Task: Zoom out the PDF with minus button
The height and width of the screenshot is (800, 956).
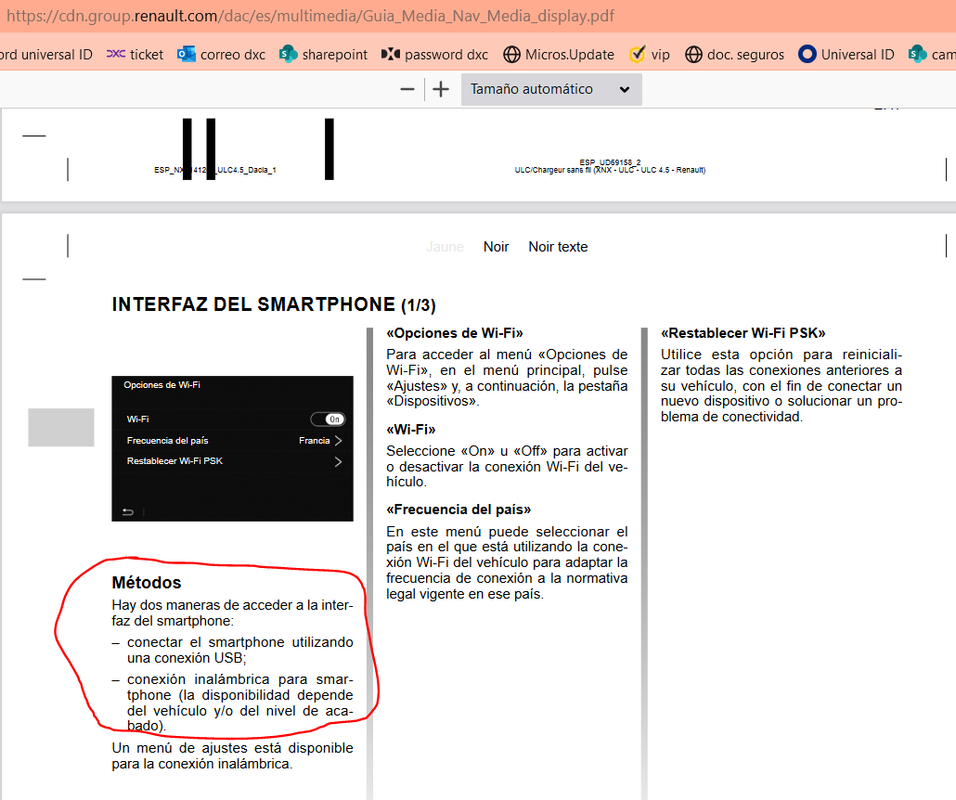Action: tap(407, 89)
